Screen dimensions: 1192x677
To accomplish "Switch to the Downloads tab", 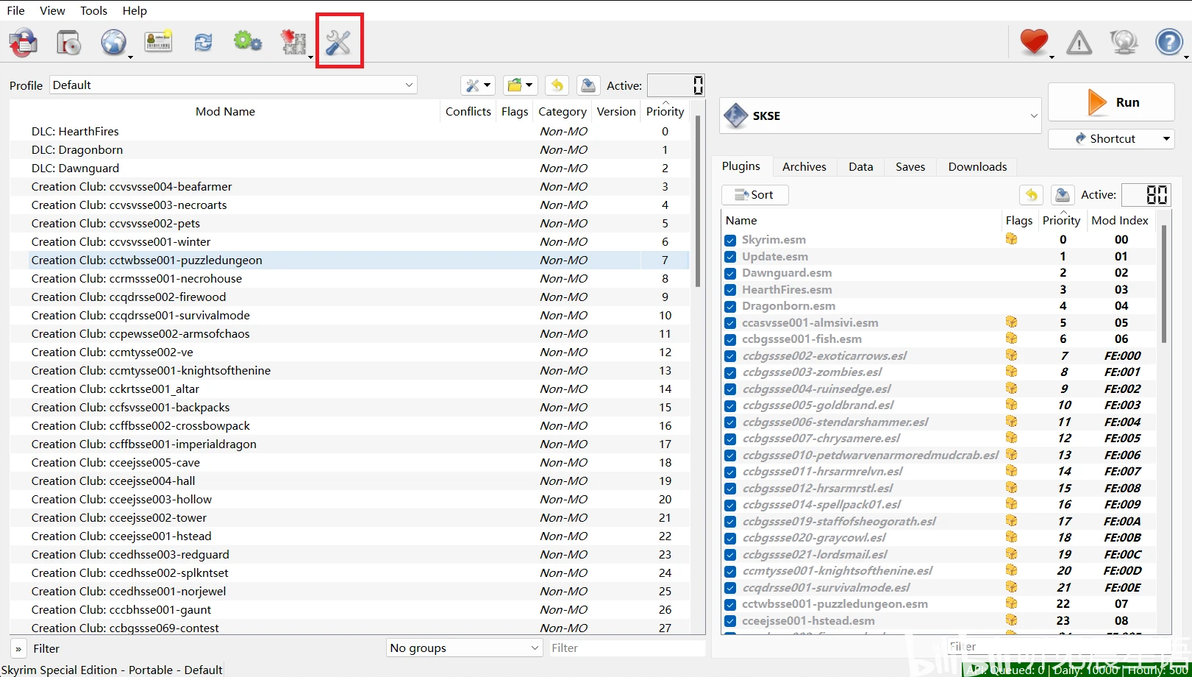I will tap(977, 166).
